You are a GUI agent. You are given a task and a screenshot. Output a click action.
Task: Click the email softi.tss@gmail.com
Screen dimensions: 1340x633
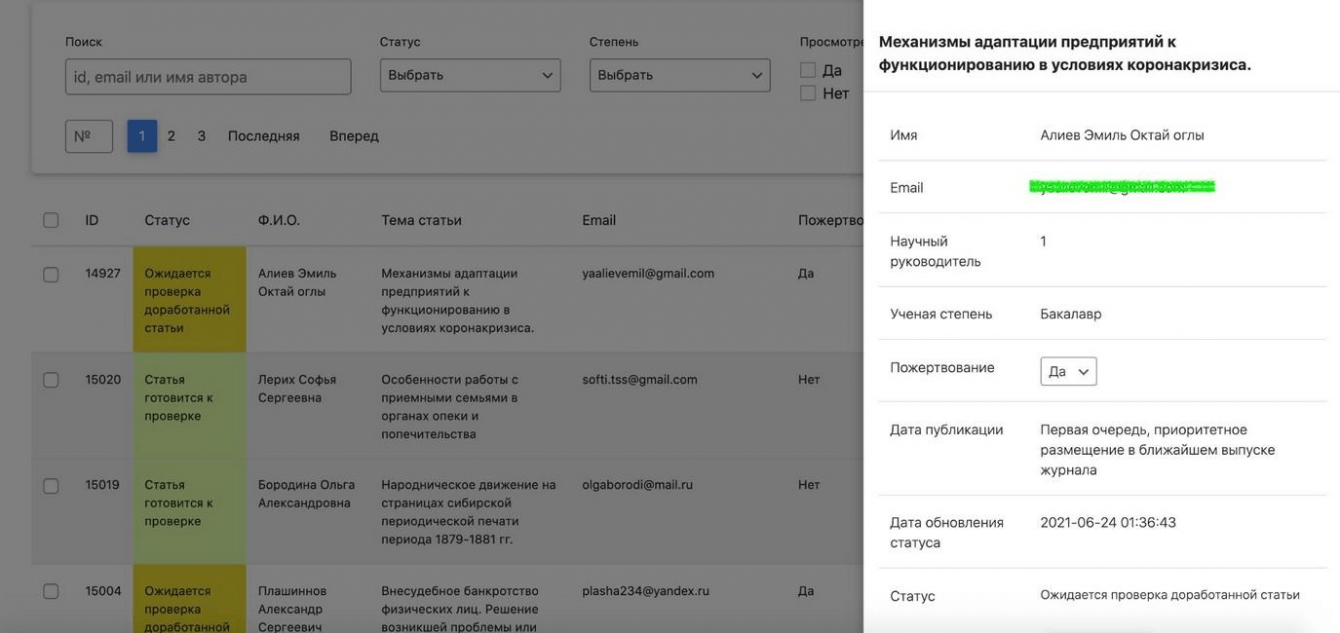click(640, 380)
